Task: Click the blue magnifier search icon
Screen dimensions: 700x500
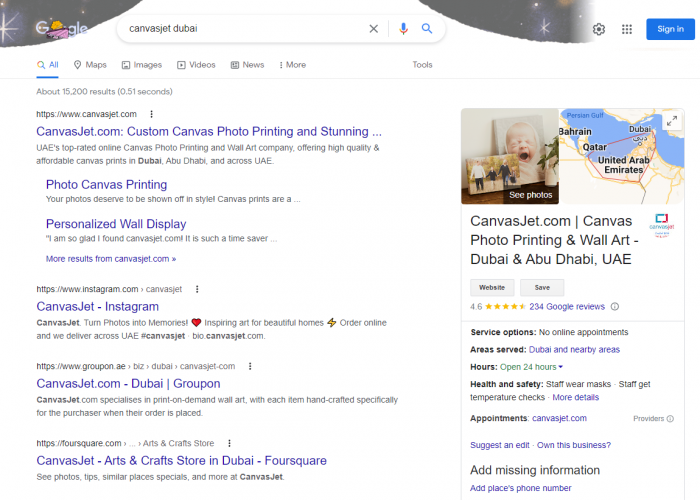Action: click(427, 29)
